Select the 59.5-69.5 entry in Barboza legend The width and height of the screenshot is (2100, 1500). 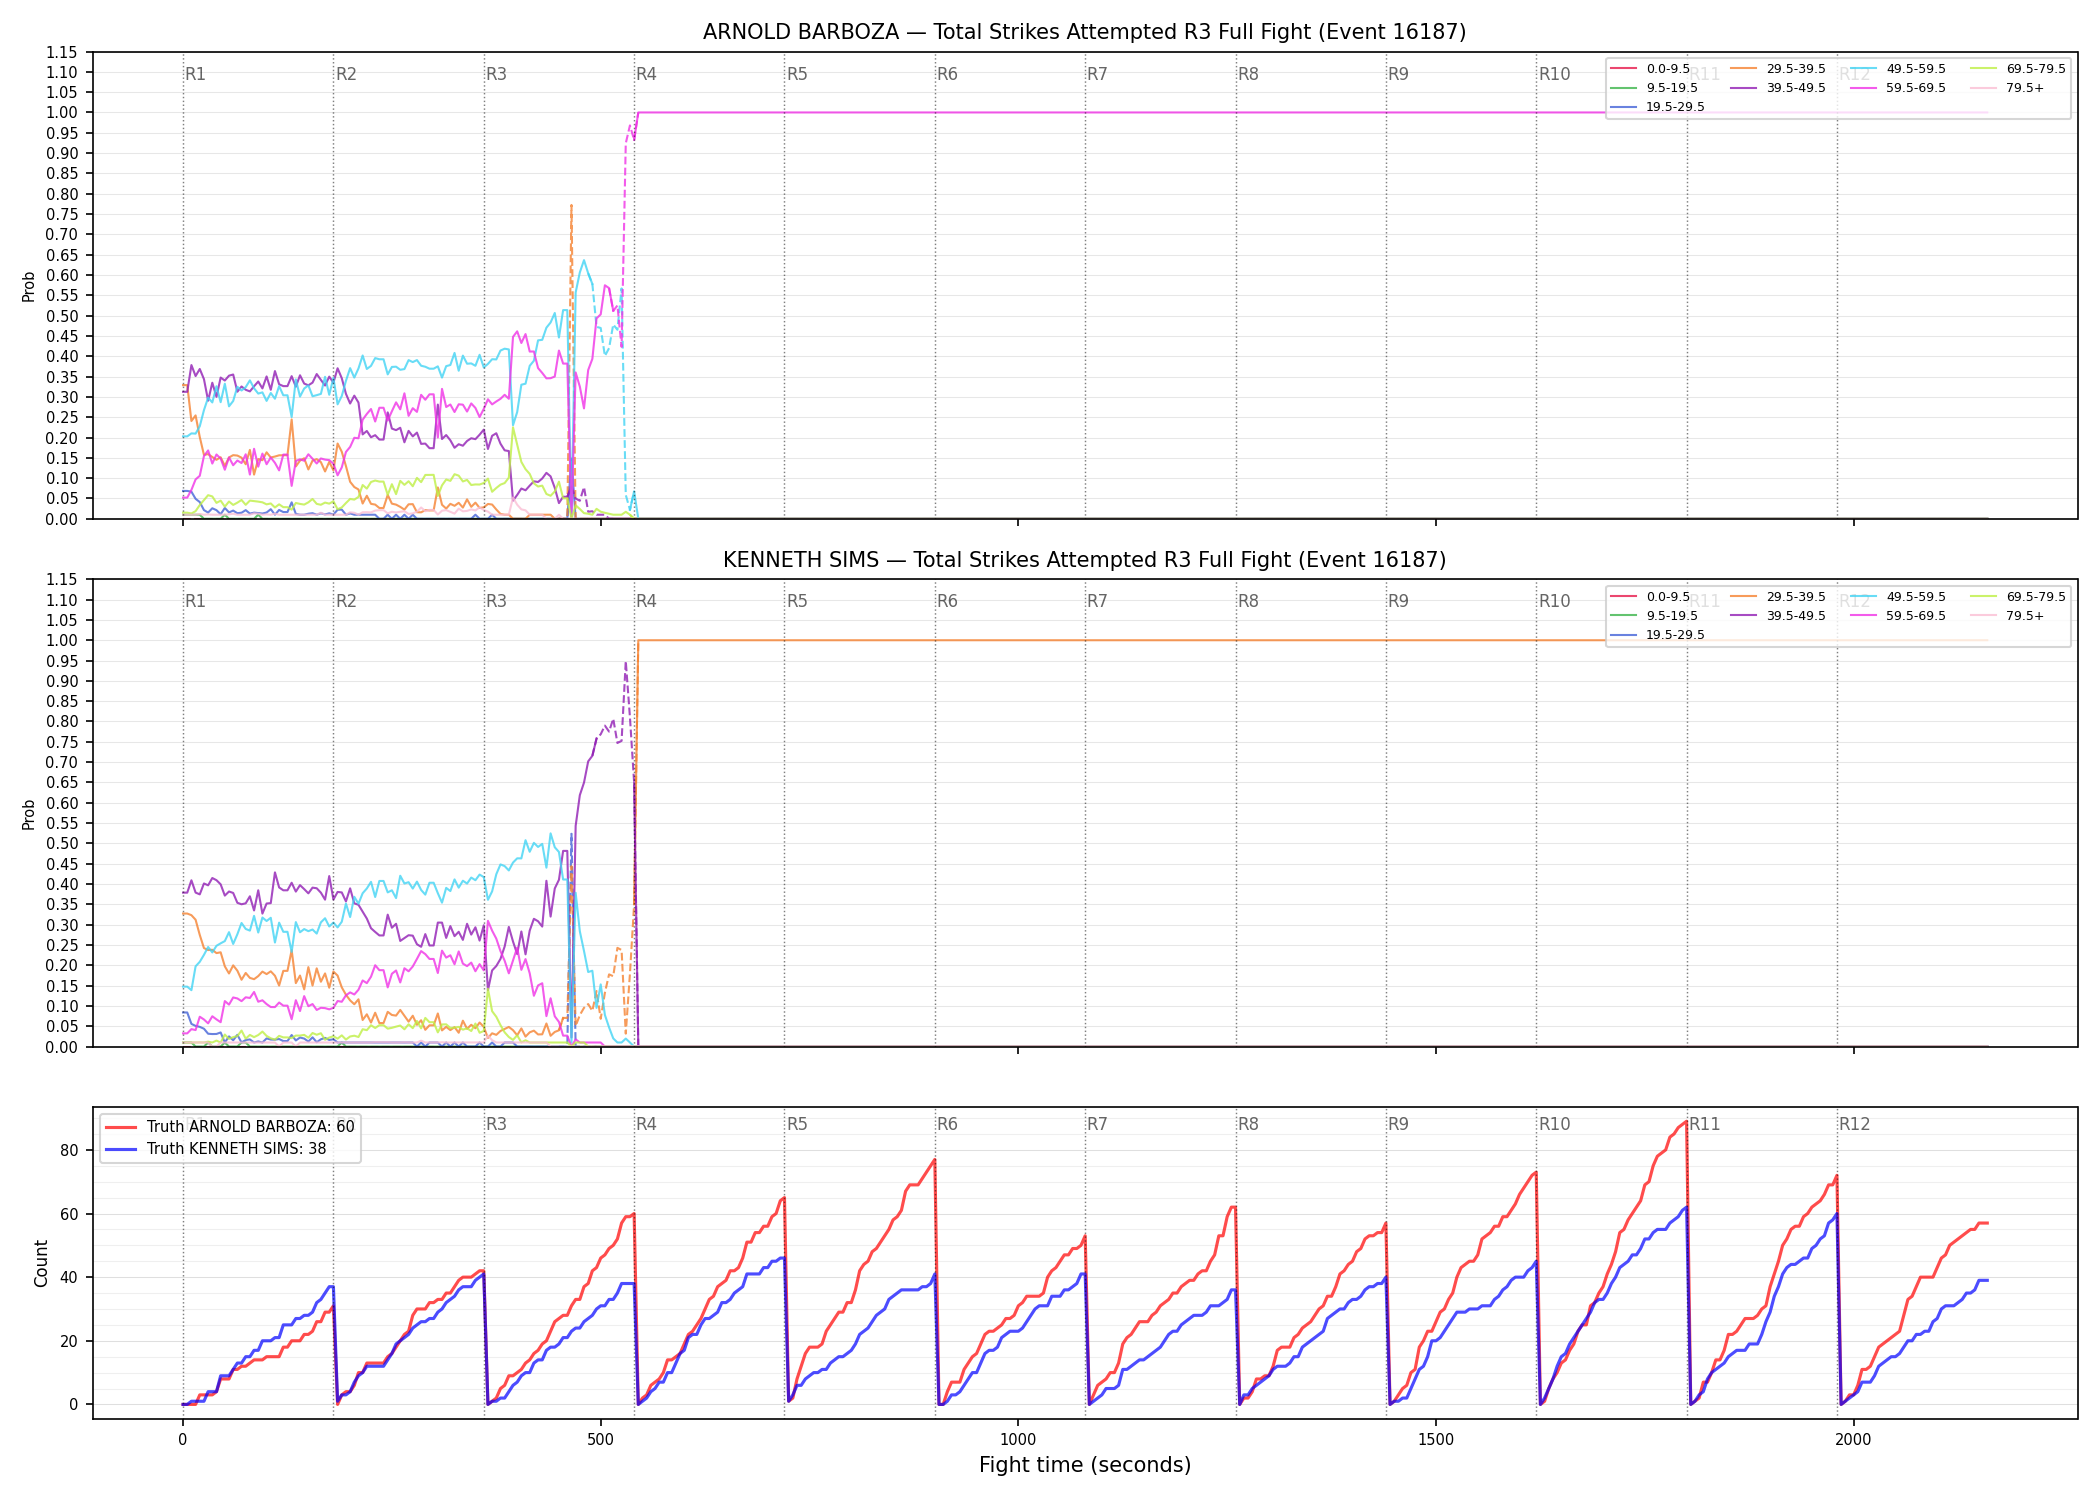point(1898,88)
